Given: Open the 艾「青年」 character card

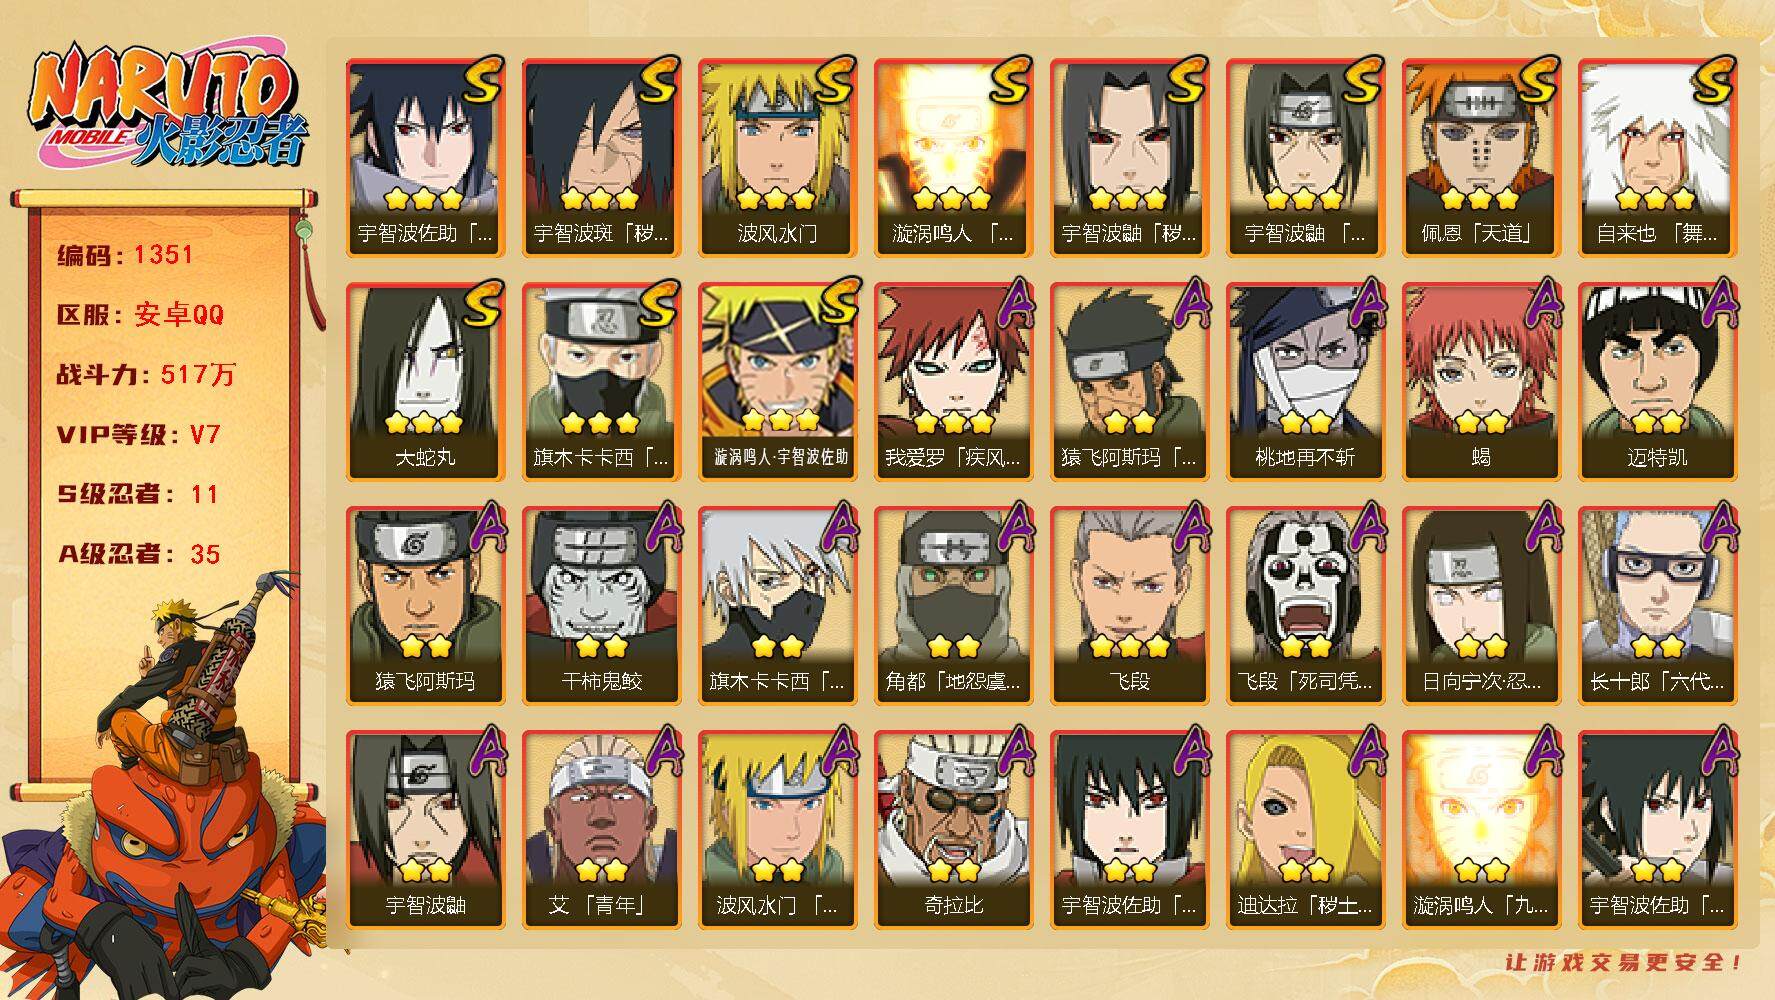Looking at the screenshot, I should coord(601,829).
